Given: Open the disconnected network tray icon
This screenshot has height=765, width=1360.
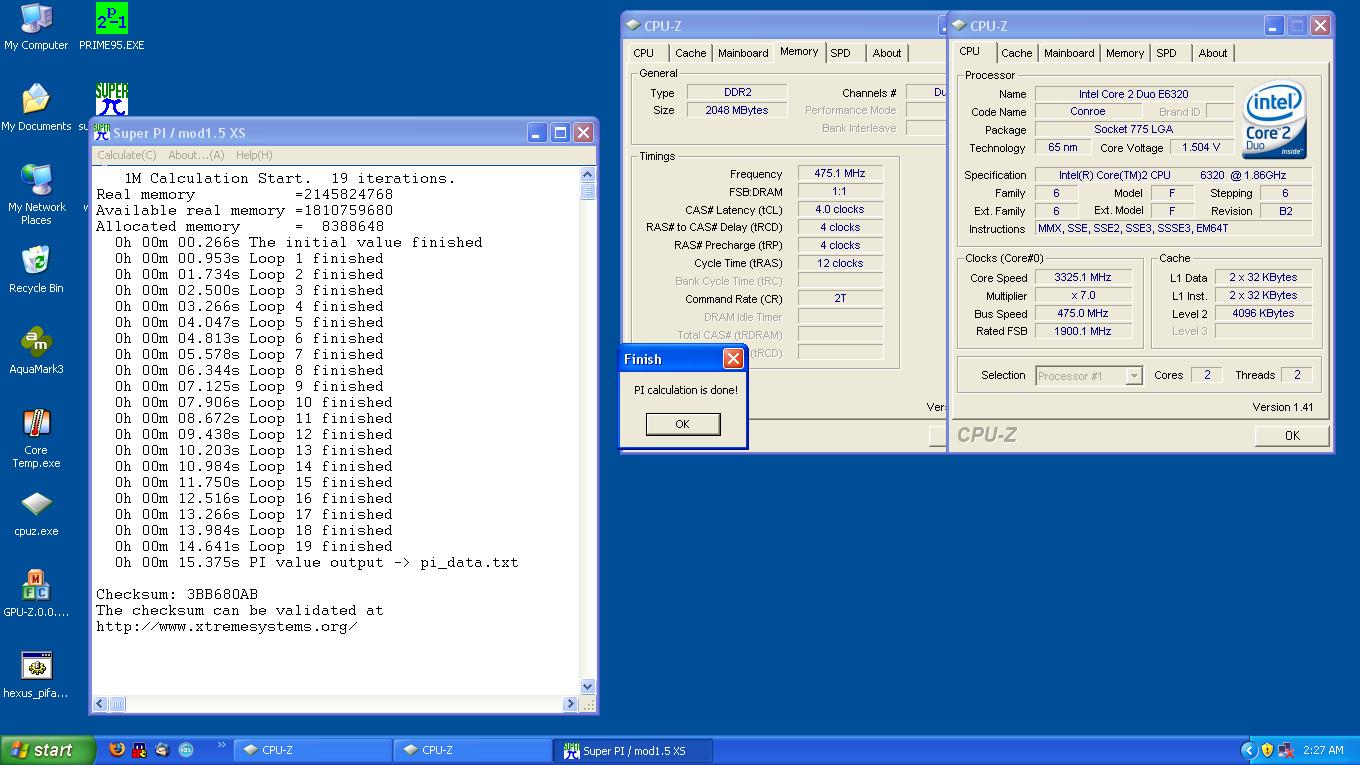Looking at the screenshot, I should (x=1285, y=750).
